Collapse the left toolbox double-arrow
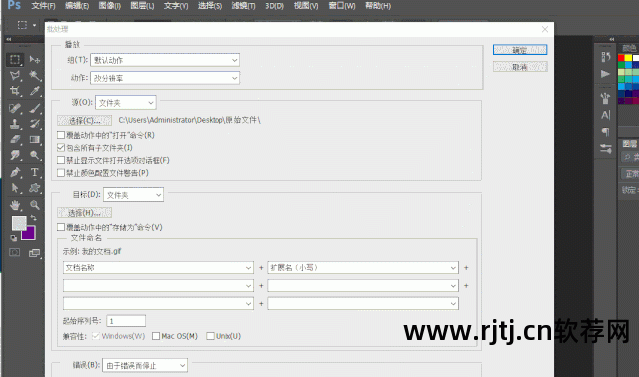The image size is (639, 377). click(9, 39)
